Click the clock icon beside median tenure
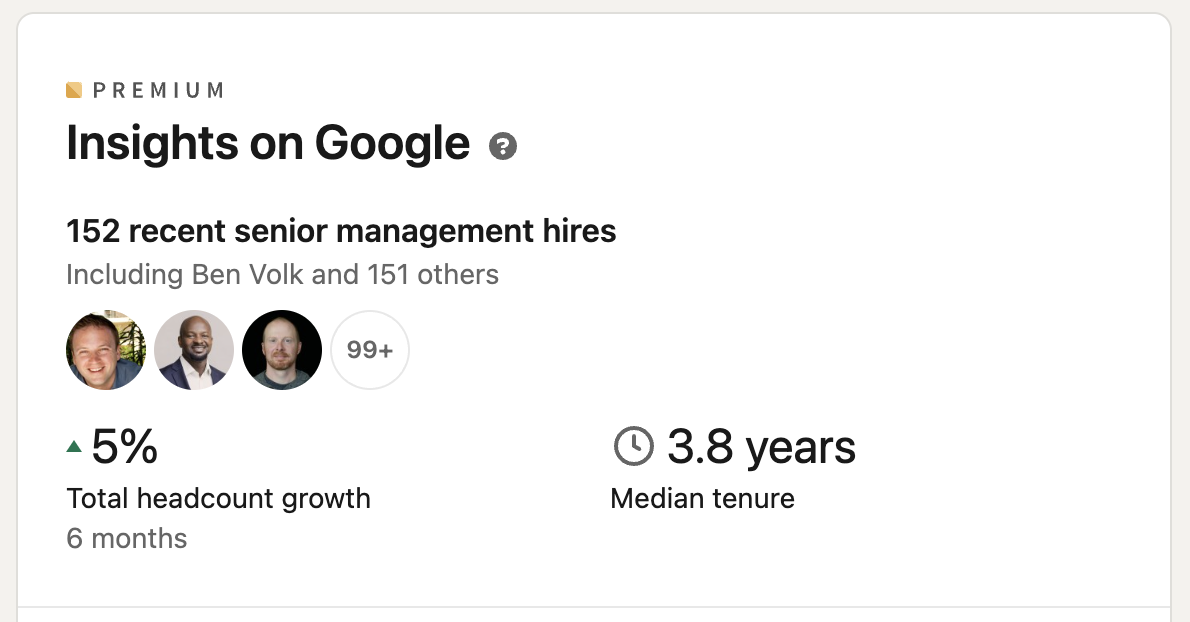 click(632, 446)
